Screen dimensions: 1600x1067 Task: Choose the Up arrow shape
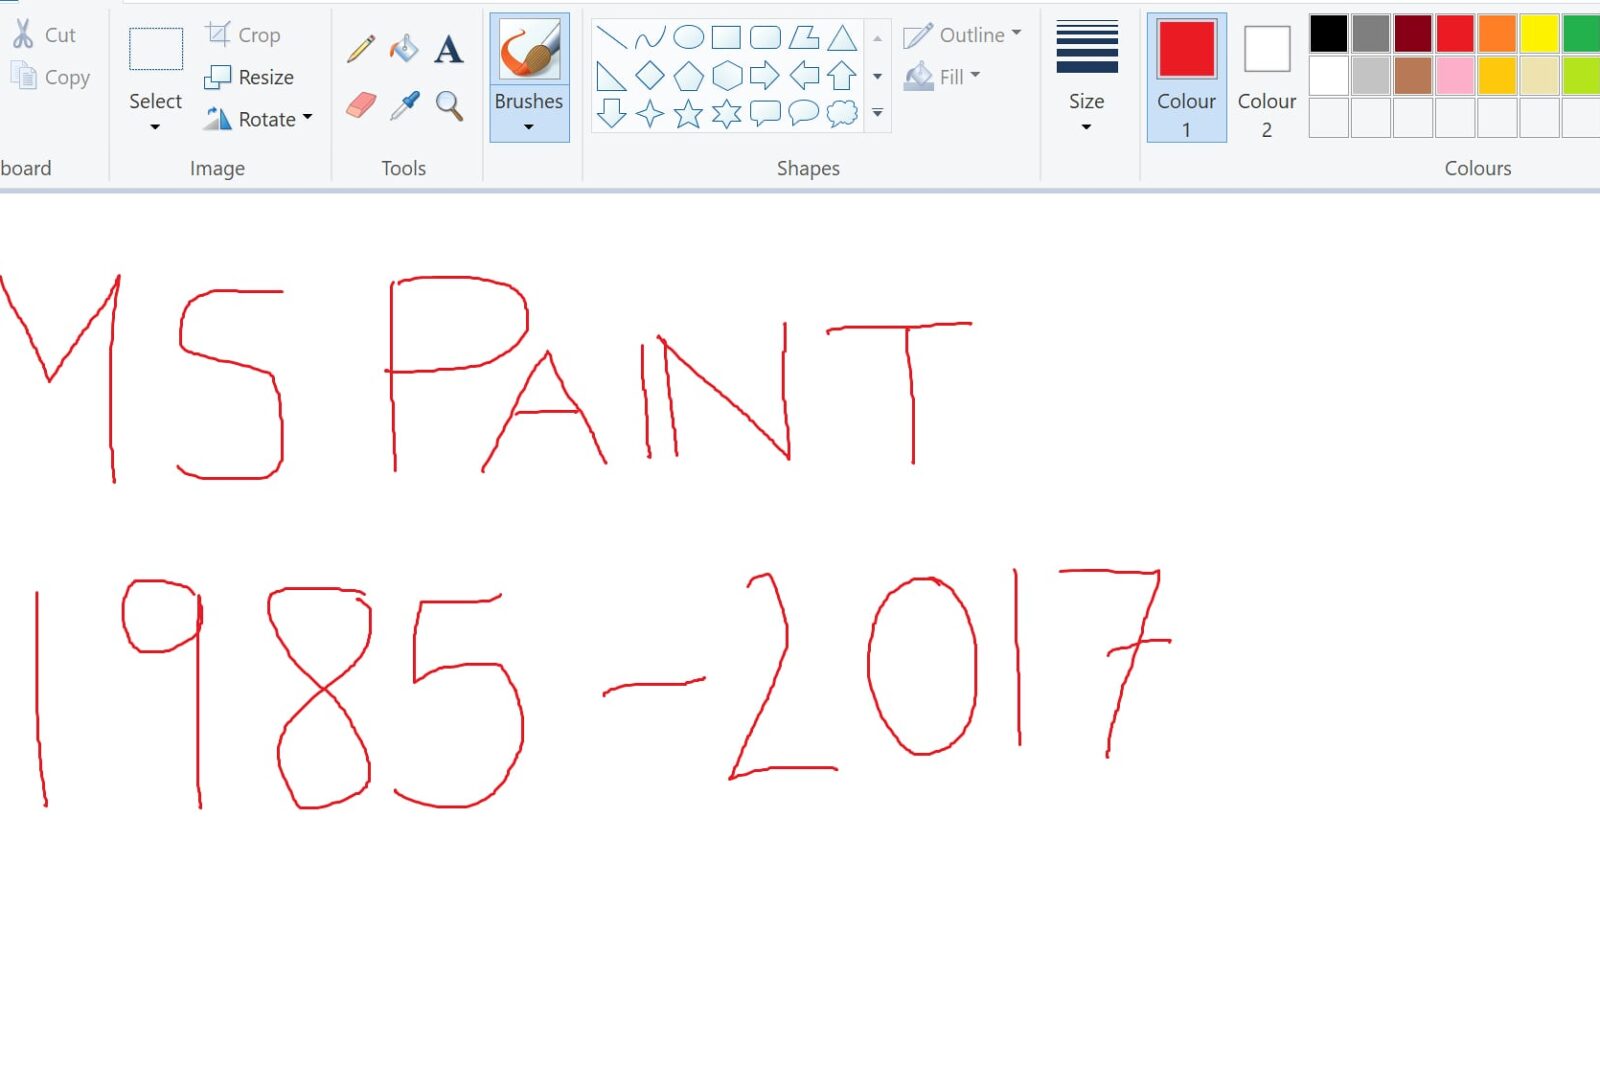pos(842,76)
